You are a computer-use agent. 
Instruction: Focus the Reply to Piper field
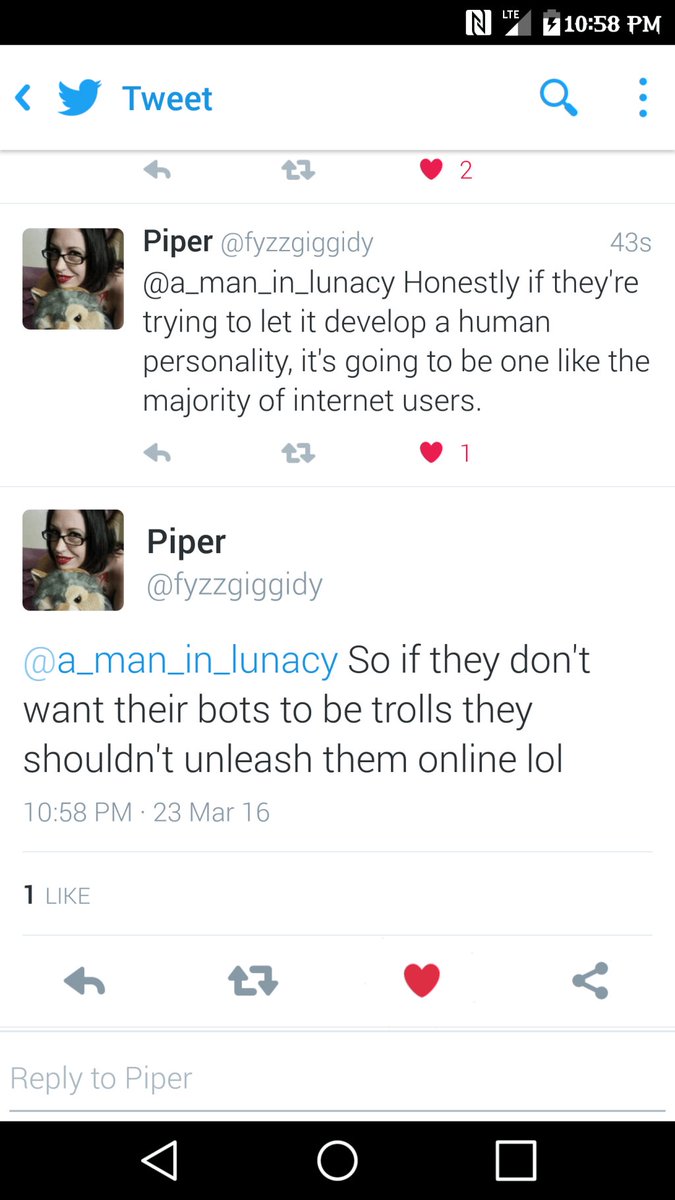(337, 1078)
